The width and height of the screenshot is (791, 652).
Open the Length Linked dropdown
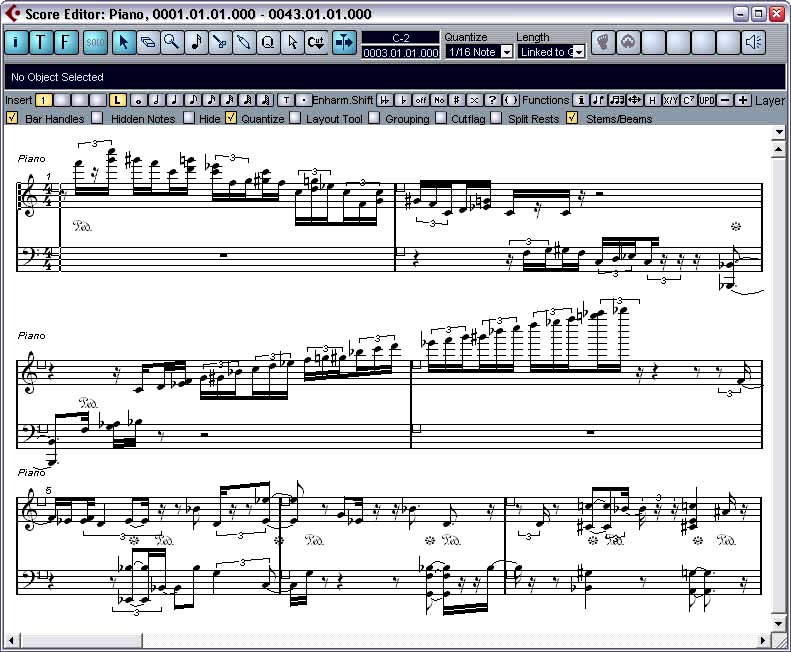point(578,52)
